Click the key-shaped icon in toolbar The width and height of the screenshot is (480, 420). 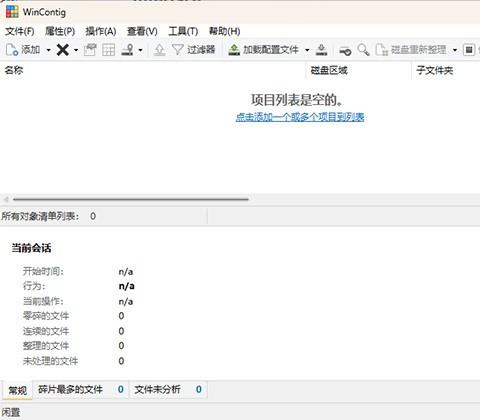345,51
